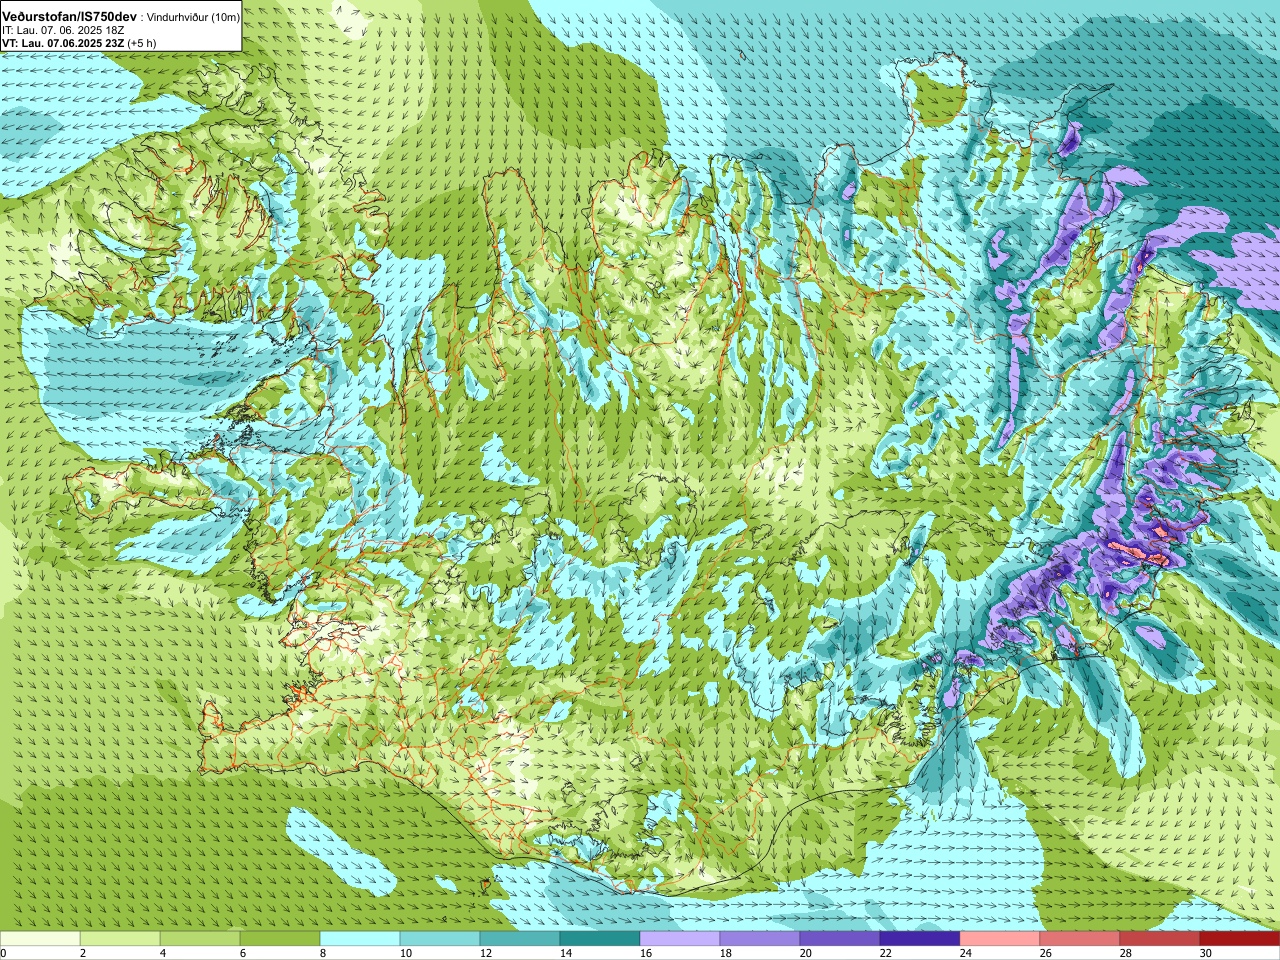
Task: Click the legend scale number "30"
Action: pyautogui.click(x=1206, y=953)
